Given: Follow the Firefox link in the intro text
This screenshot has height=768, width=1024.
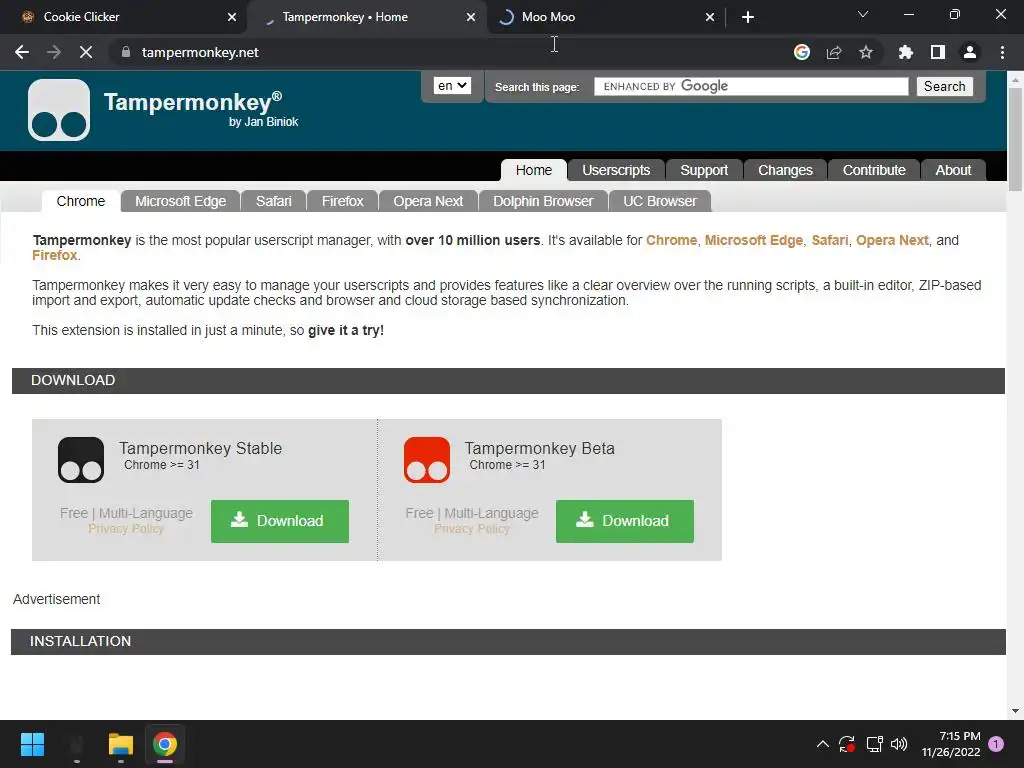Looking at the screenshot, I should coord(55,255).
